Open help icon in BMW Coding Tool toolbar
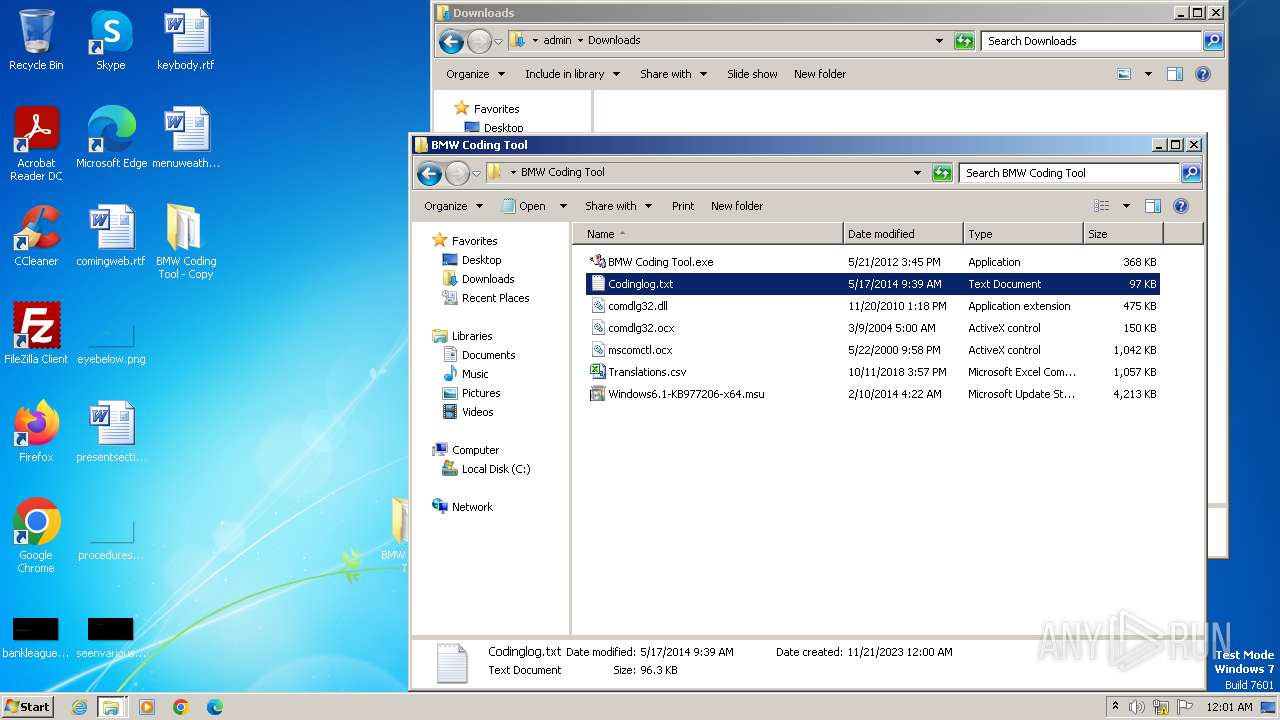 point(1181,206)
